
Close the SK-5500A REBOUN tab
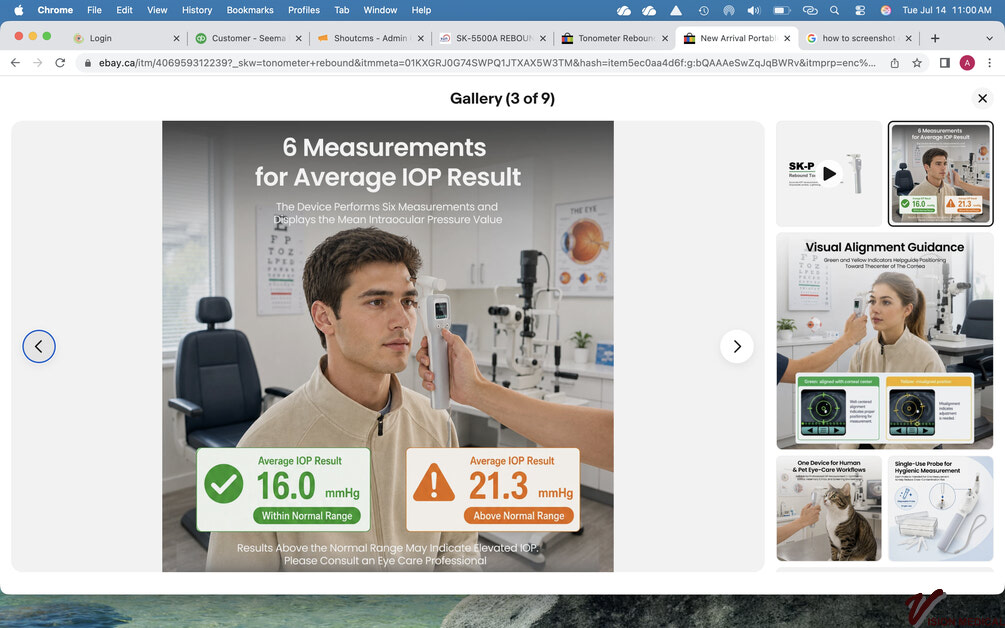543,38
